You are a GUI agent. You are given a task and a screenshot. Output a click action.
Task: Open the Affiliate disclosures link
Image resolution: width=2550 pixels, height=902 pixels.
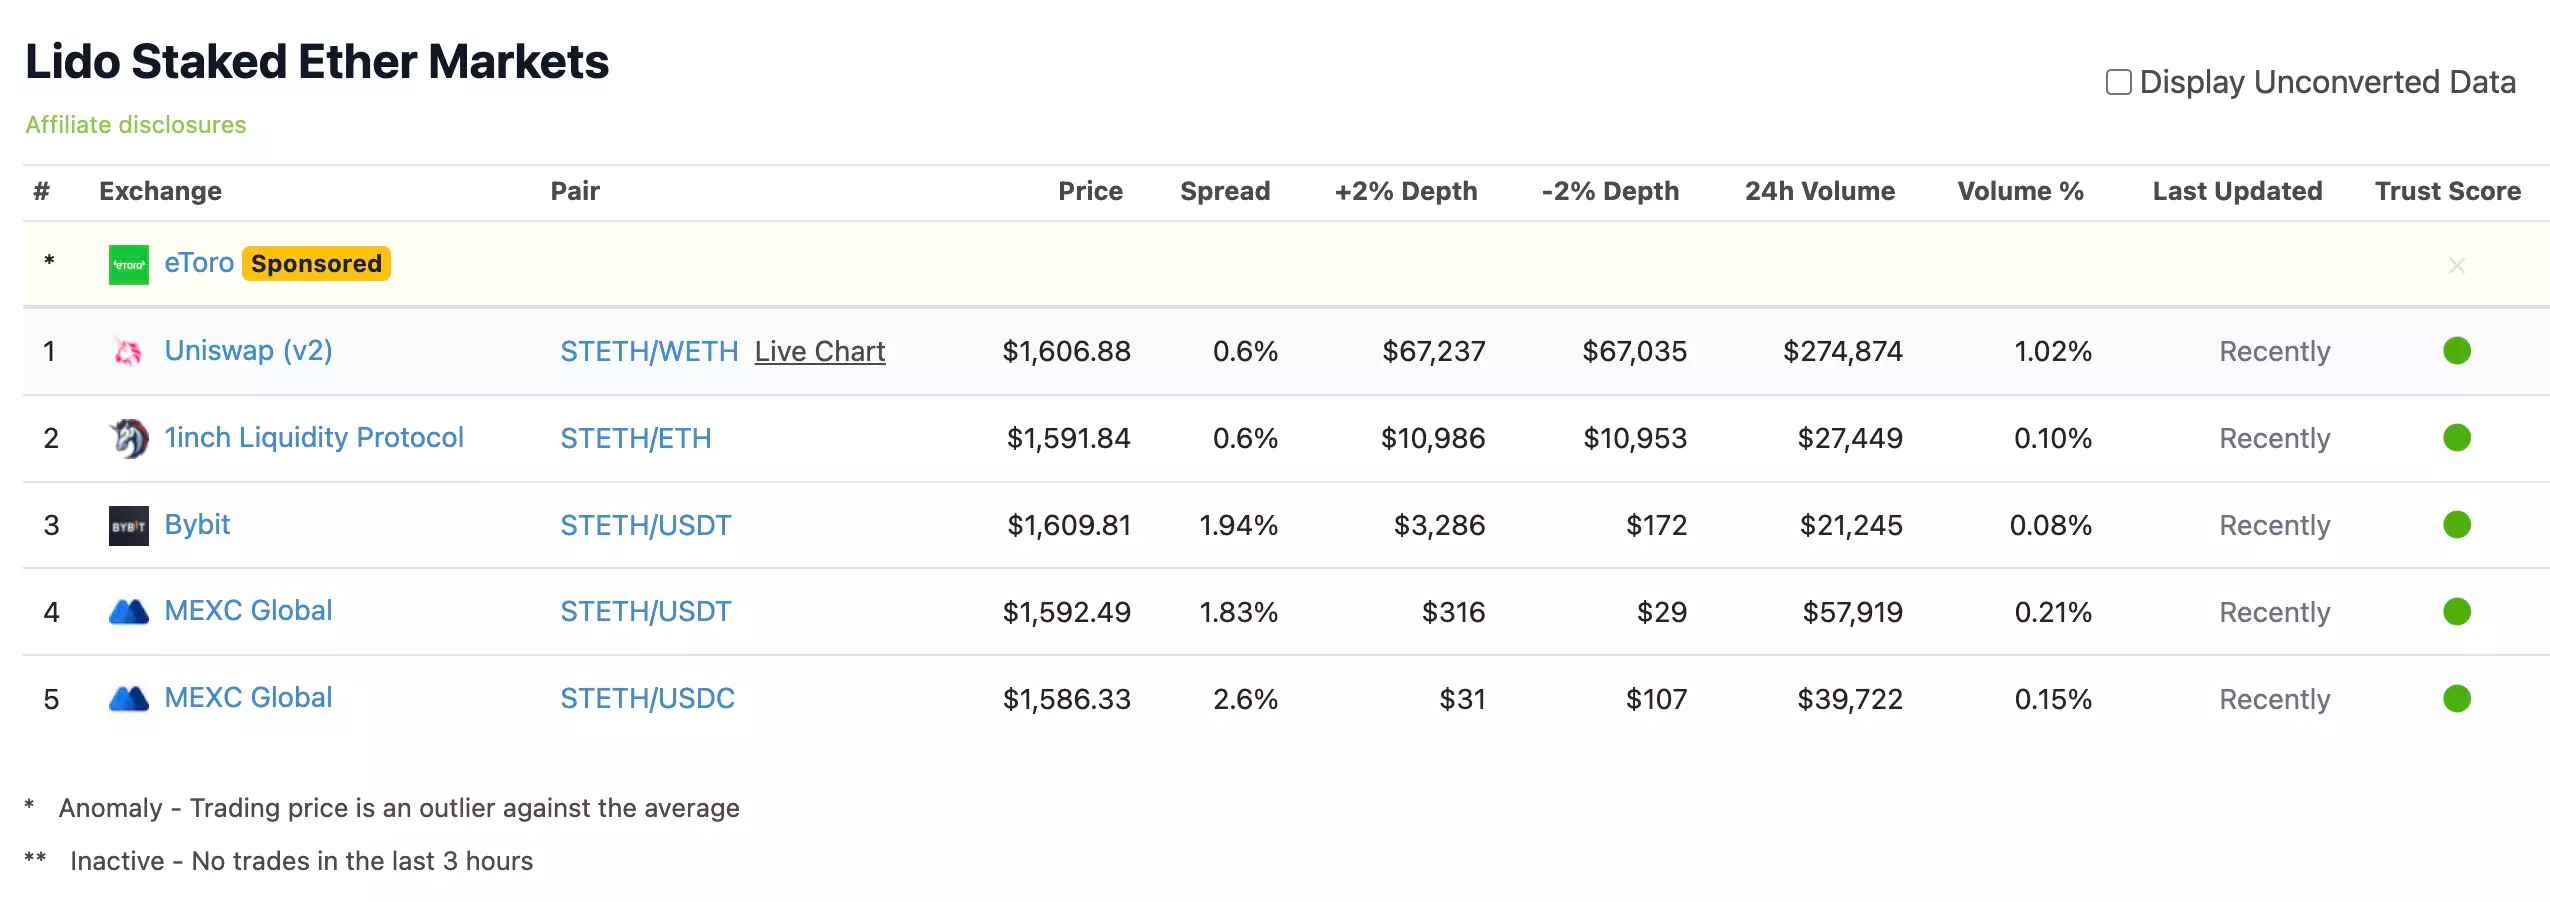coord(136,125)
